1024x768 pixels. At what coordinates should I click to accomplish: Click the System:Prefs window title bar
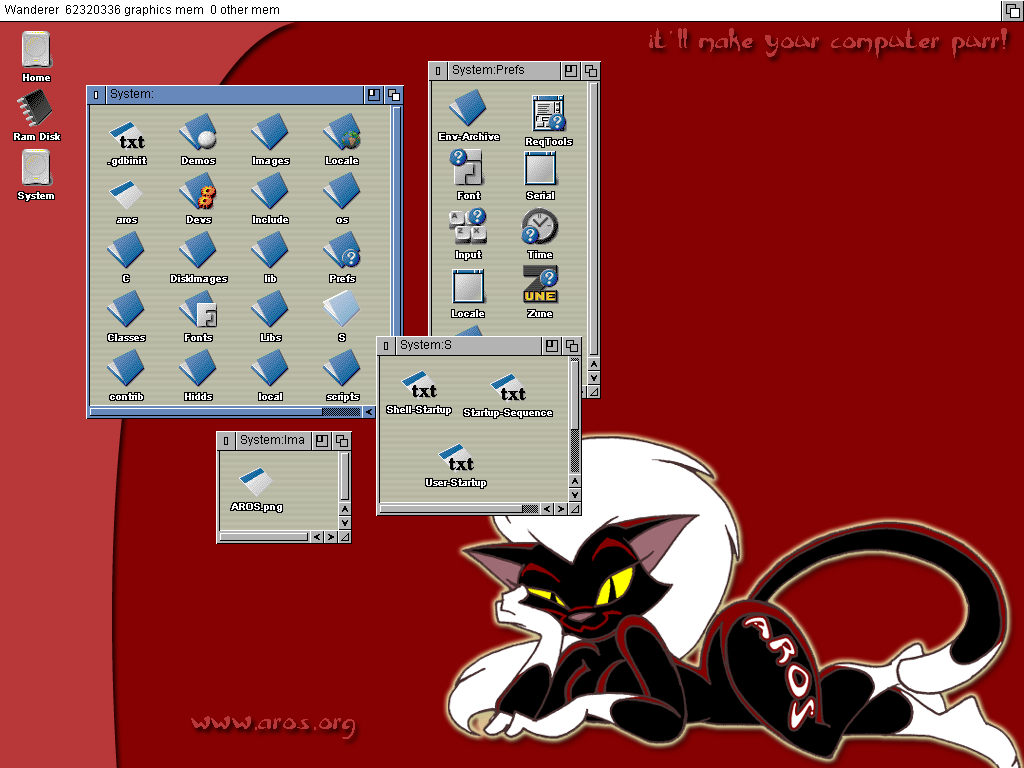(x=503, y=71)
